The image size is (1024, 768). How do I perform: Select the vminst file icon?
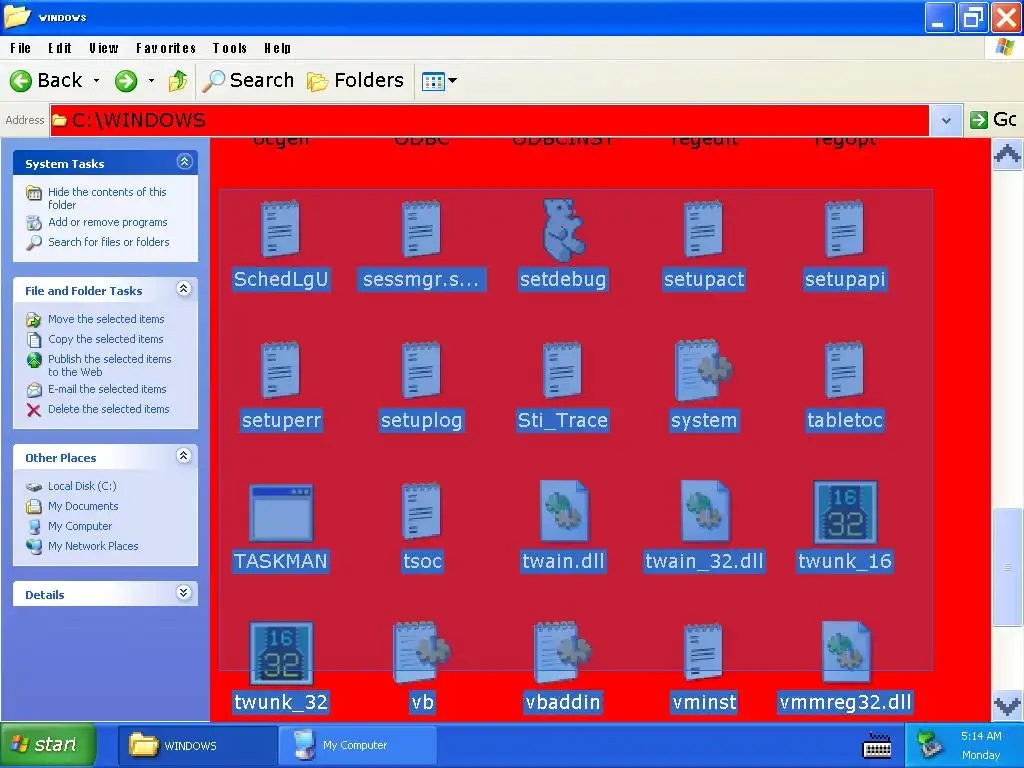[x=703, y=652]
